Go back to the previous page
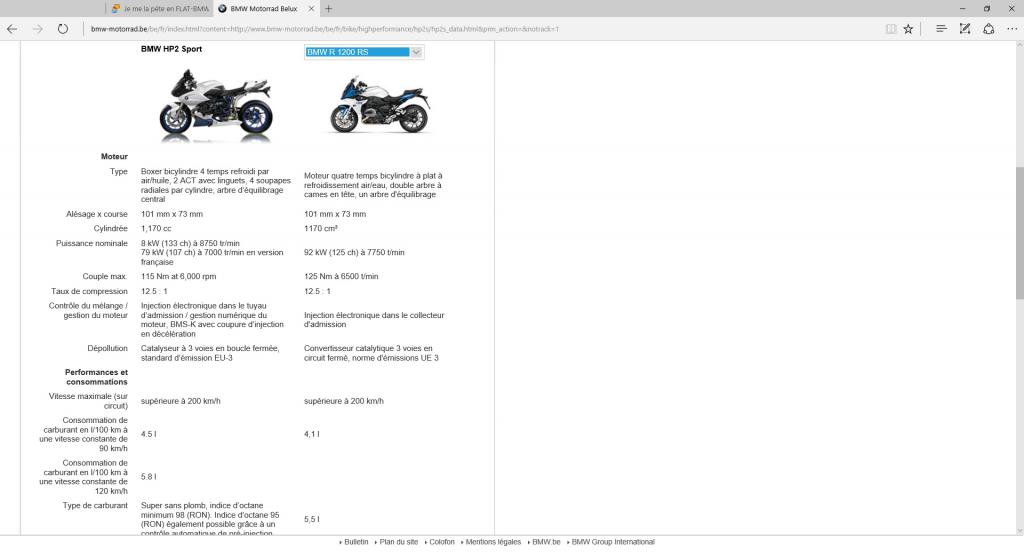The height and width of the screenshot is (554, 1024). click(x=12, y=29)
